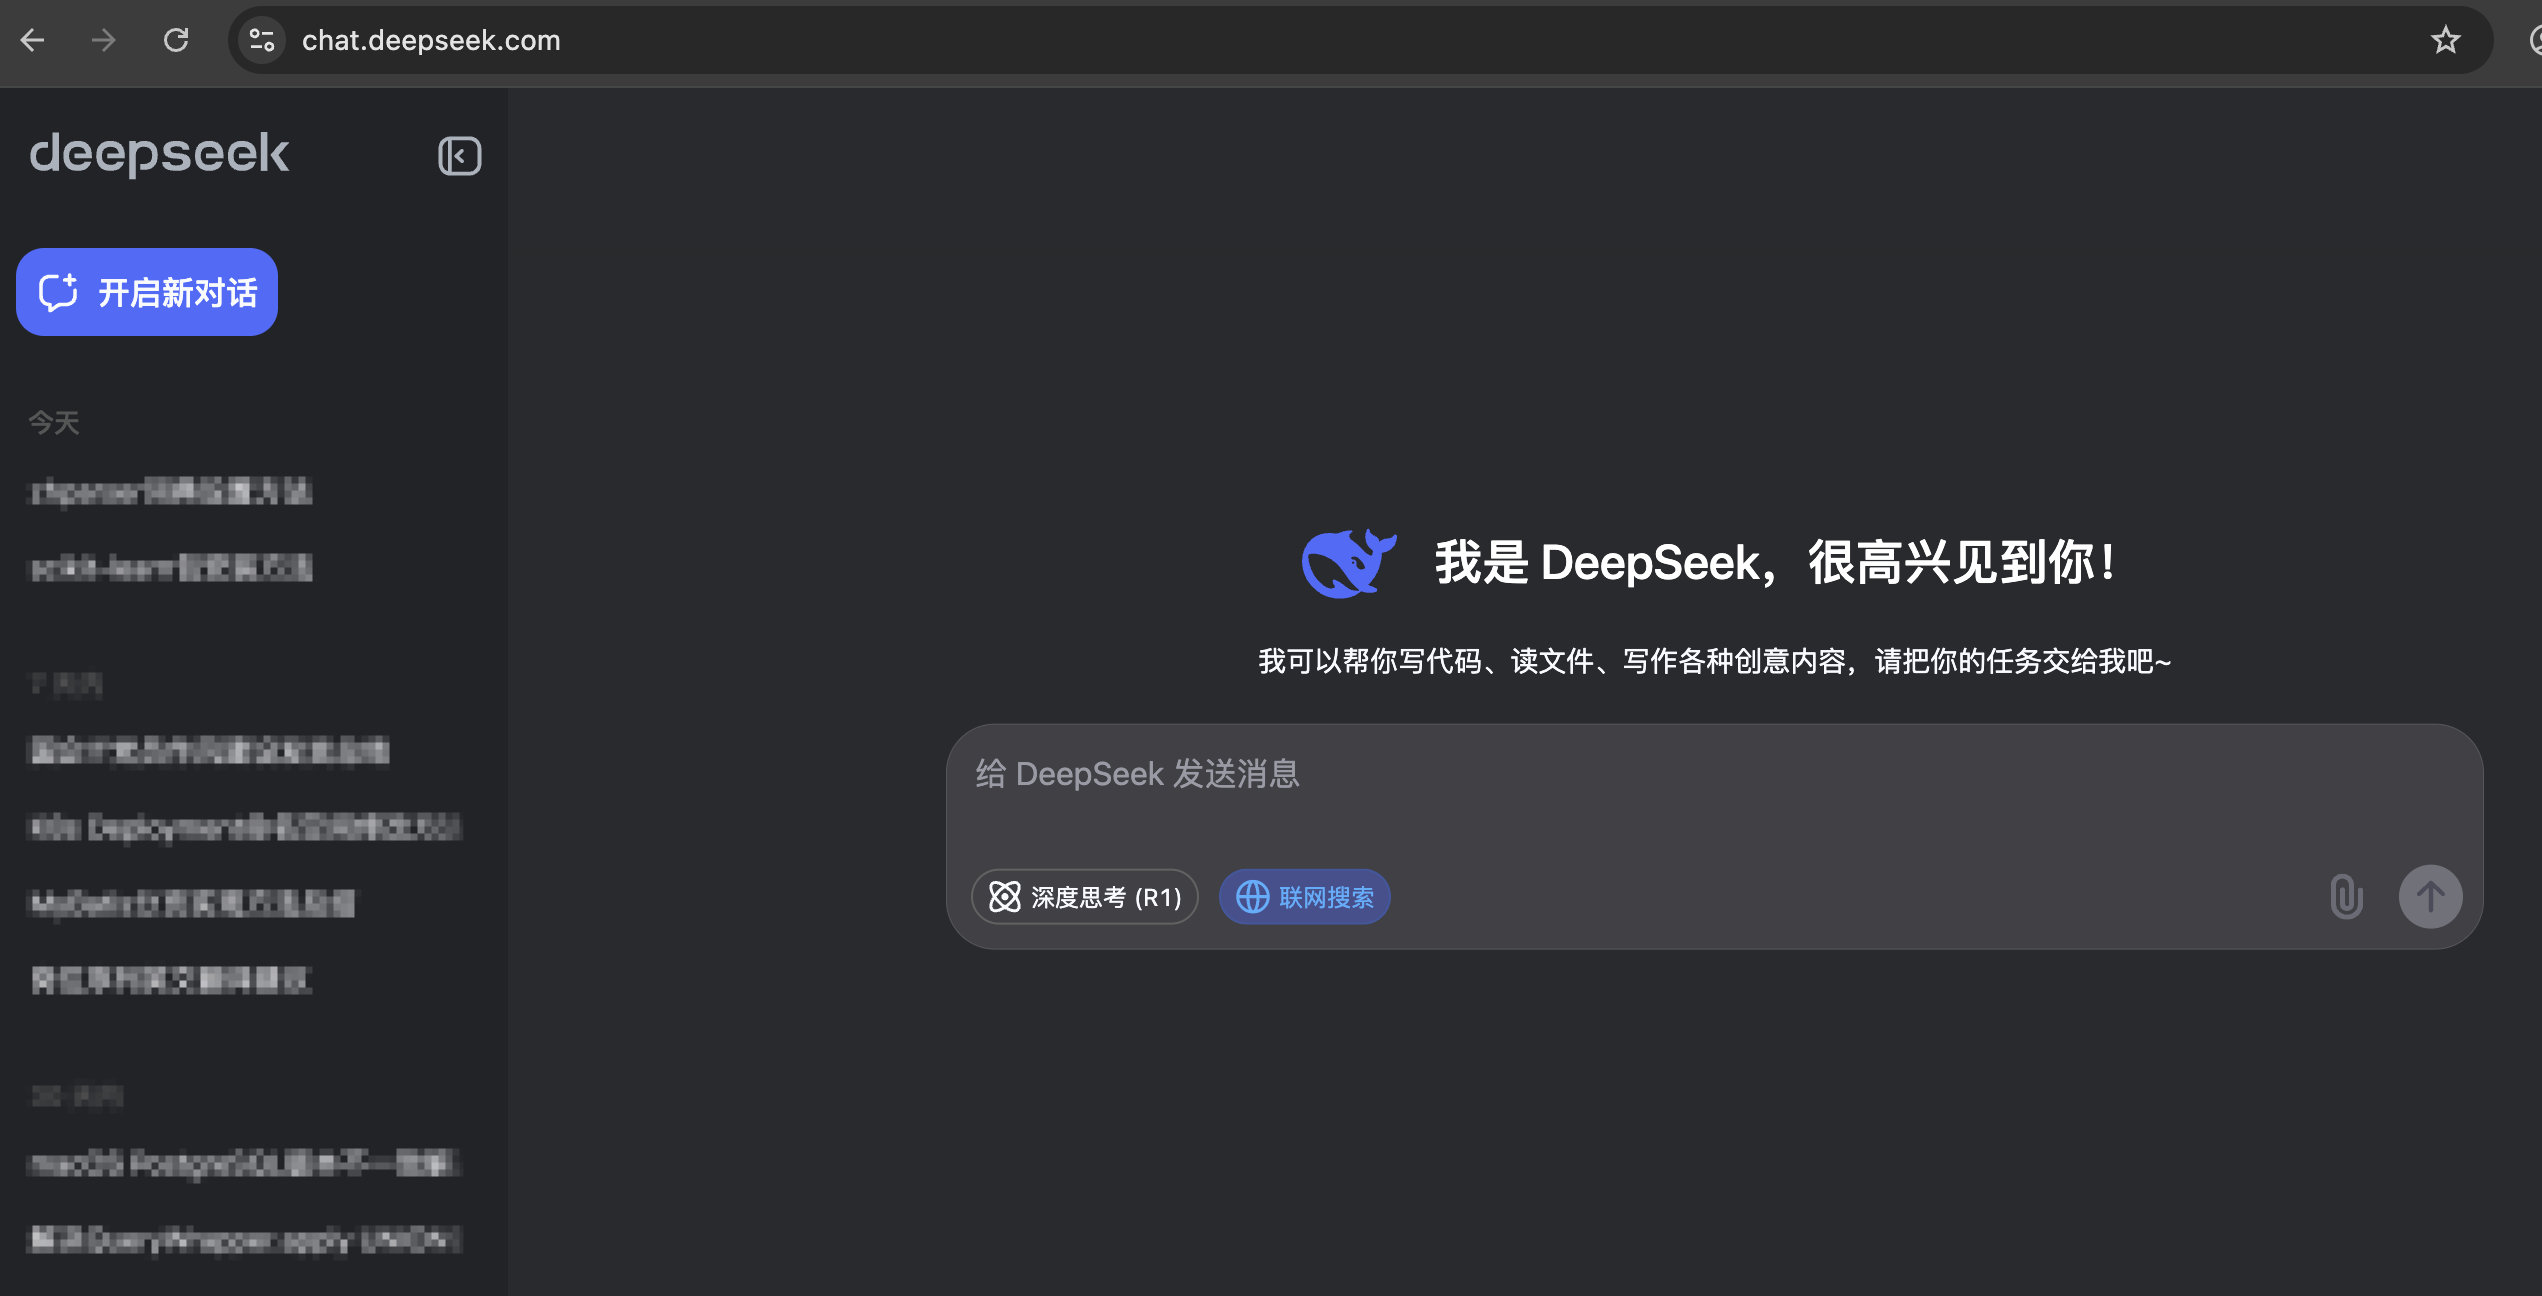Click the browser forward arrow
Image resolution: width=2542 pixels, height=1296 pixels.
point(103,40)
